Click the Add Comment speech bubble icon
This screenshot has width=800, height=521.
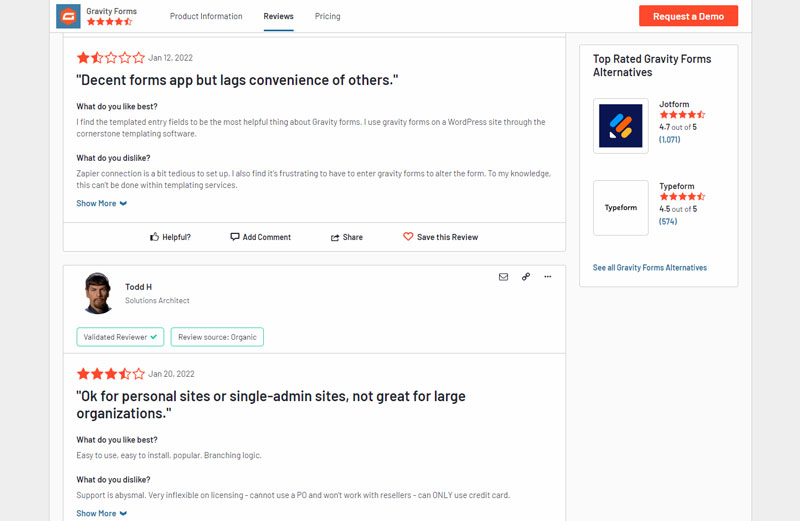[235, 237]
